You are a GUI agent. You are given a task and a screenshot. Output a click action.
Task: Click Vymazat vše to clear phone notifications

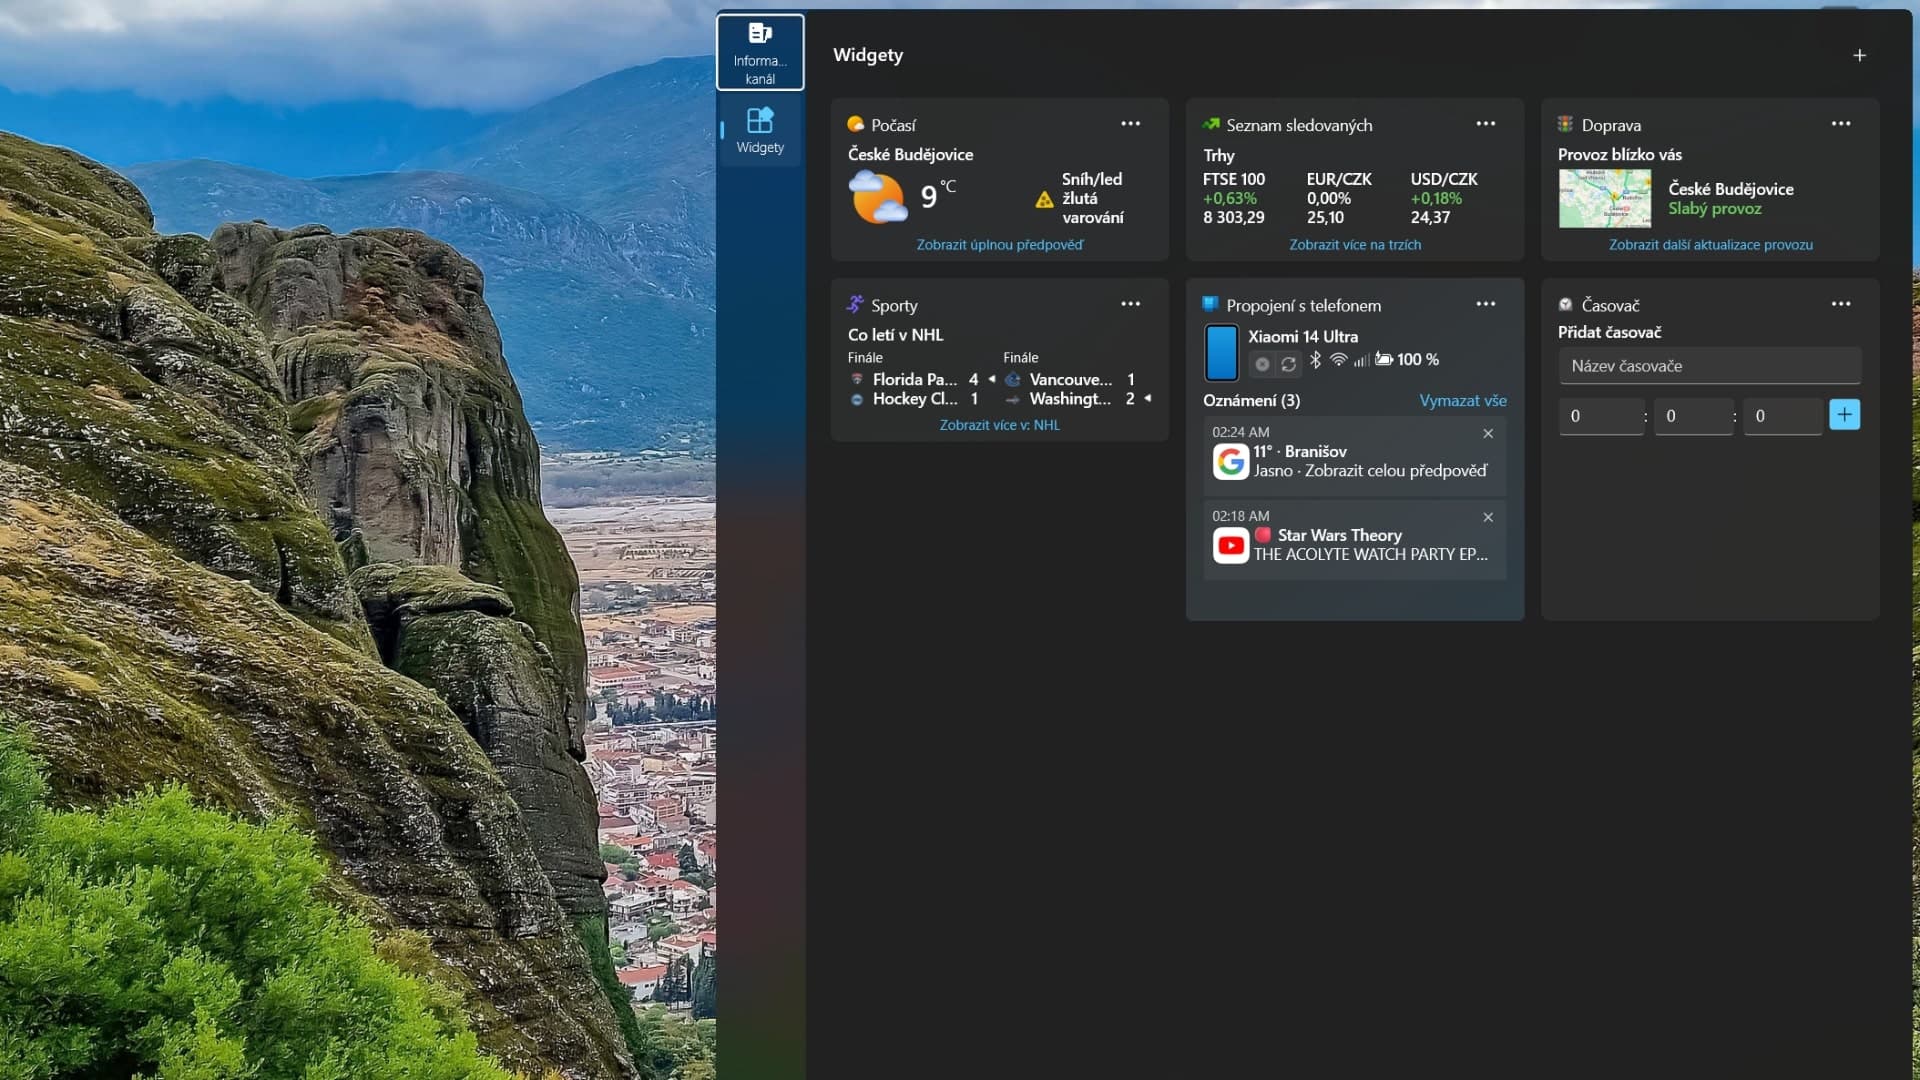click(x=1462, y=401)
